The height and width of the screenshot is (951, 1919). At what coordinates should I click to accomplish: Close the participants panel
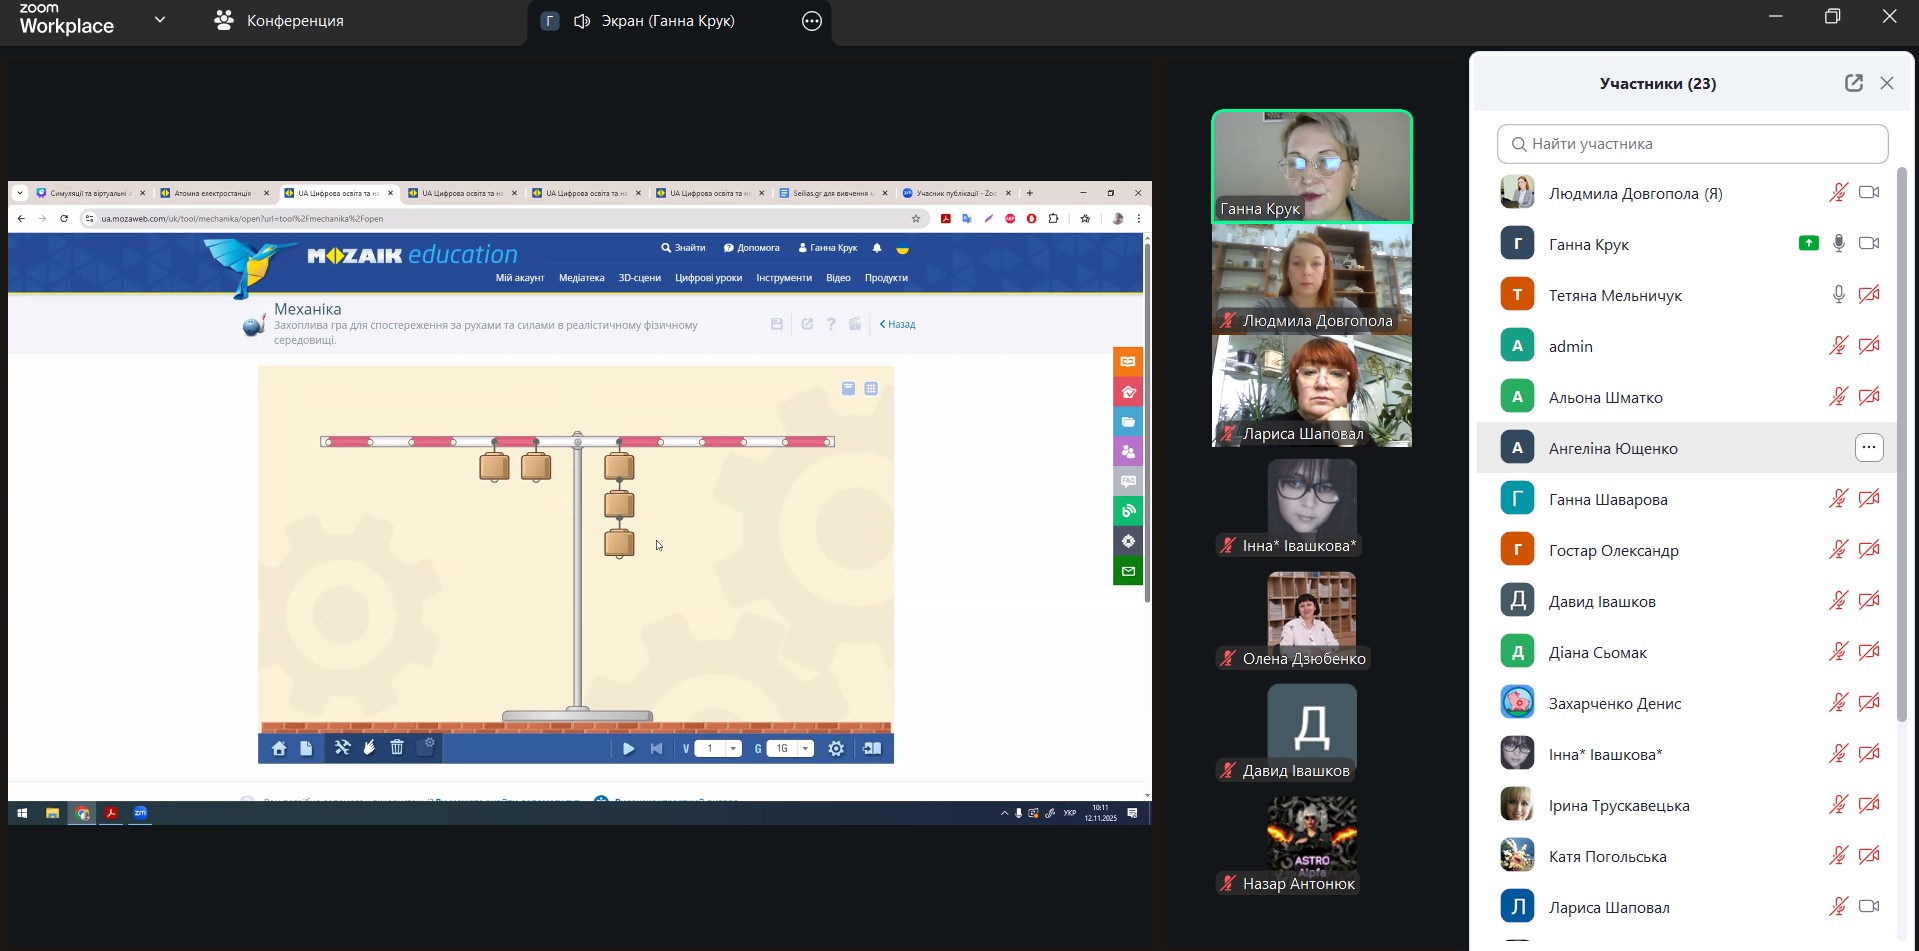1887,83
